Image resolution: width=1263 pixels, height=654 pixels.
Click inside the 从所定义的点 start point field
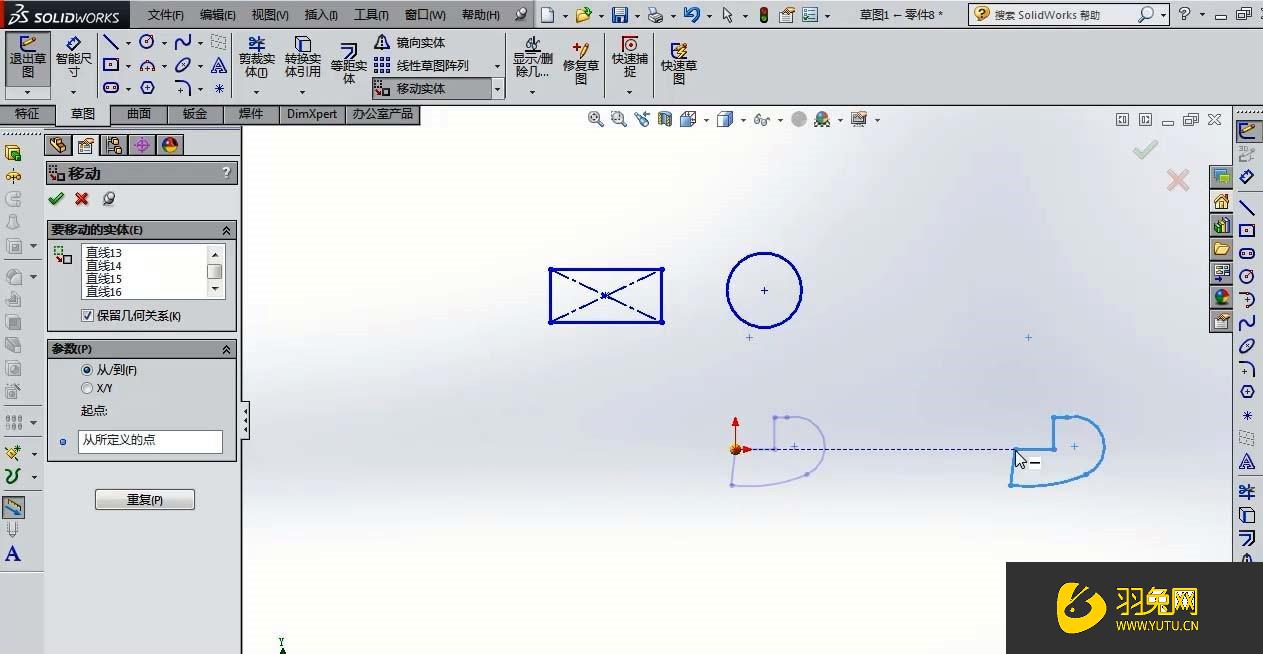[x=150, y=441]
